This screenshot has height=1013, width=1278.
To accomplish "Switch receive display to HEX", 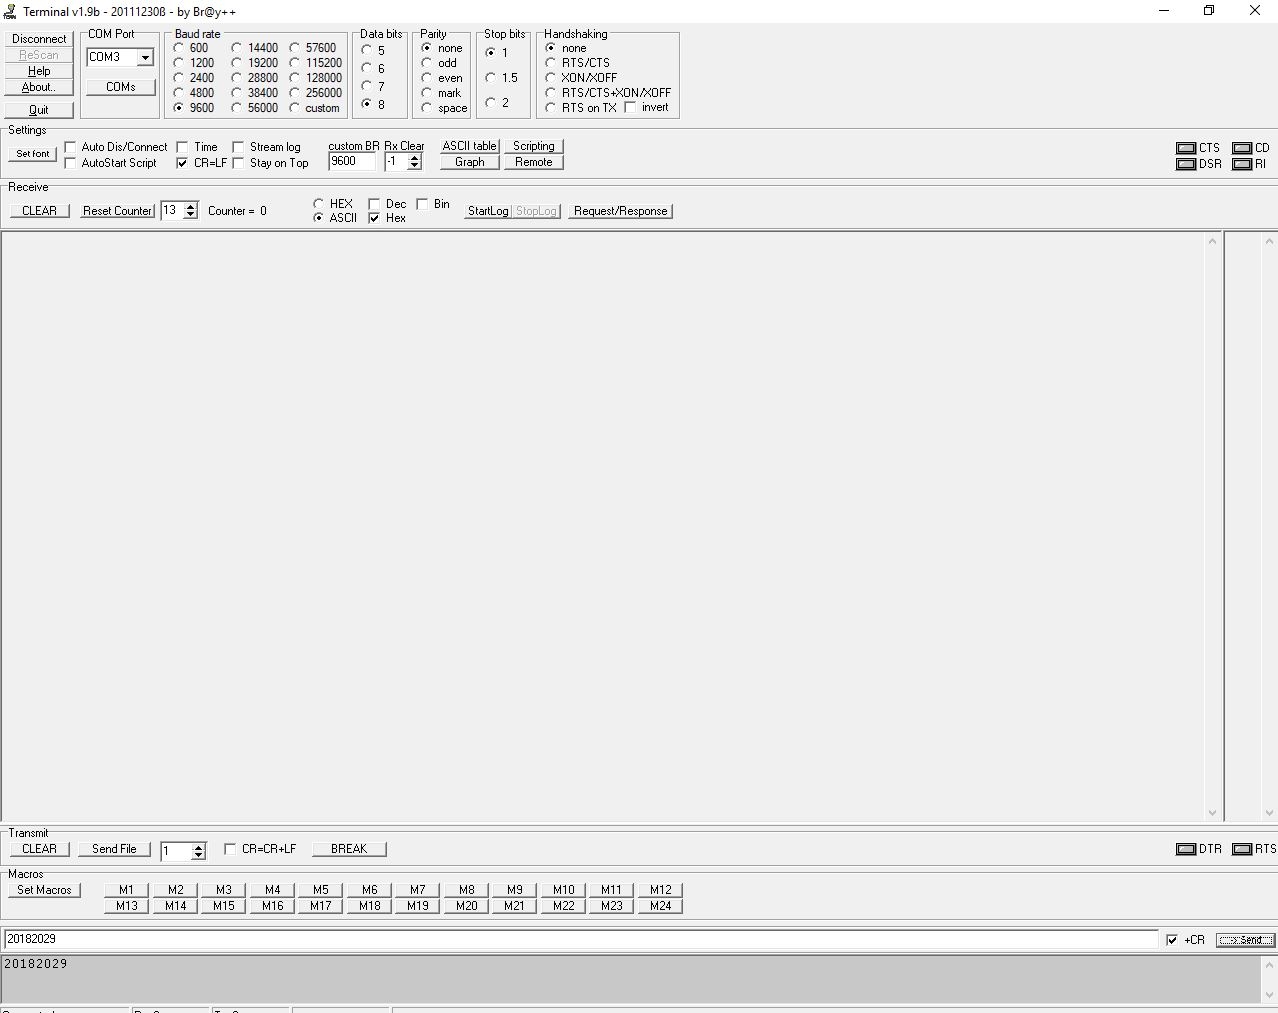I will 319,203.
